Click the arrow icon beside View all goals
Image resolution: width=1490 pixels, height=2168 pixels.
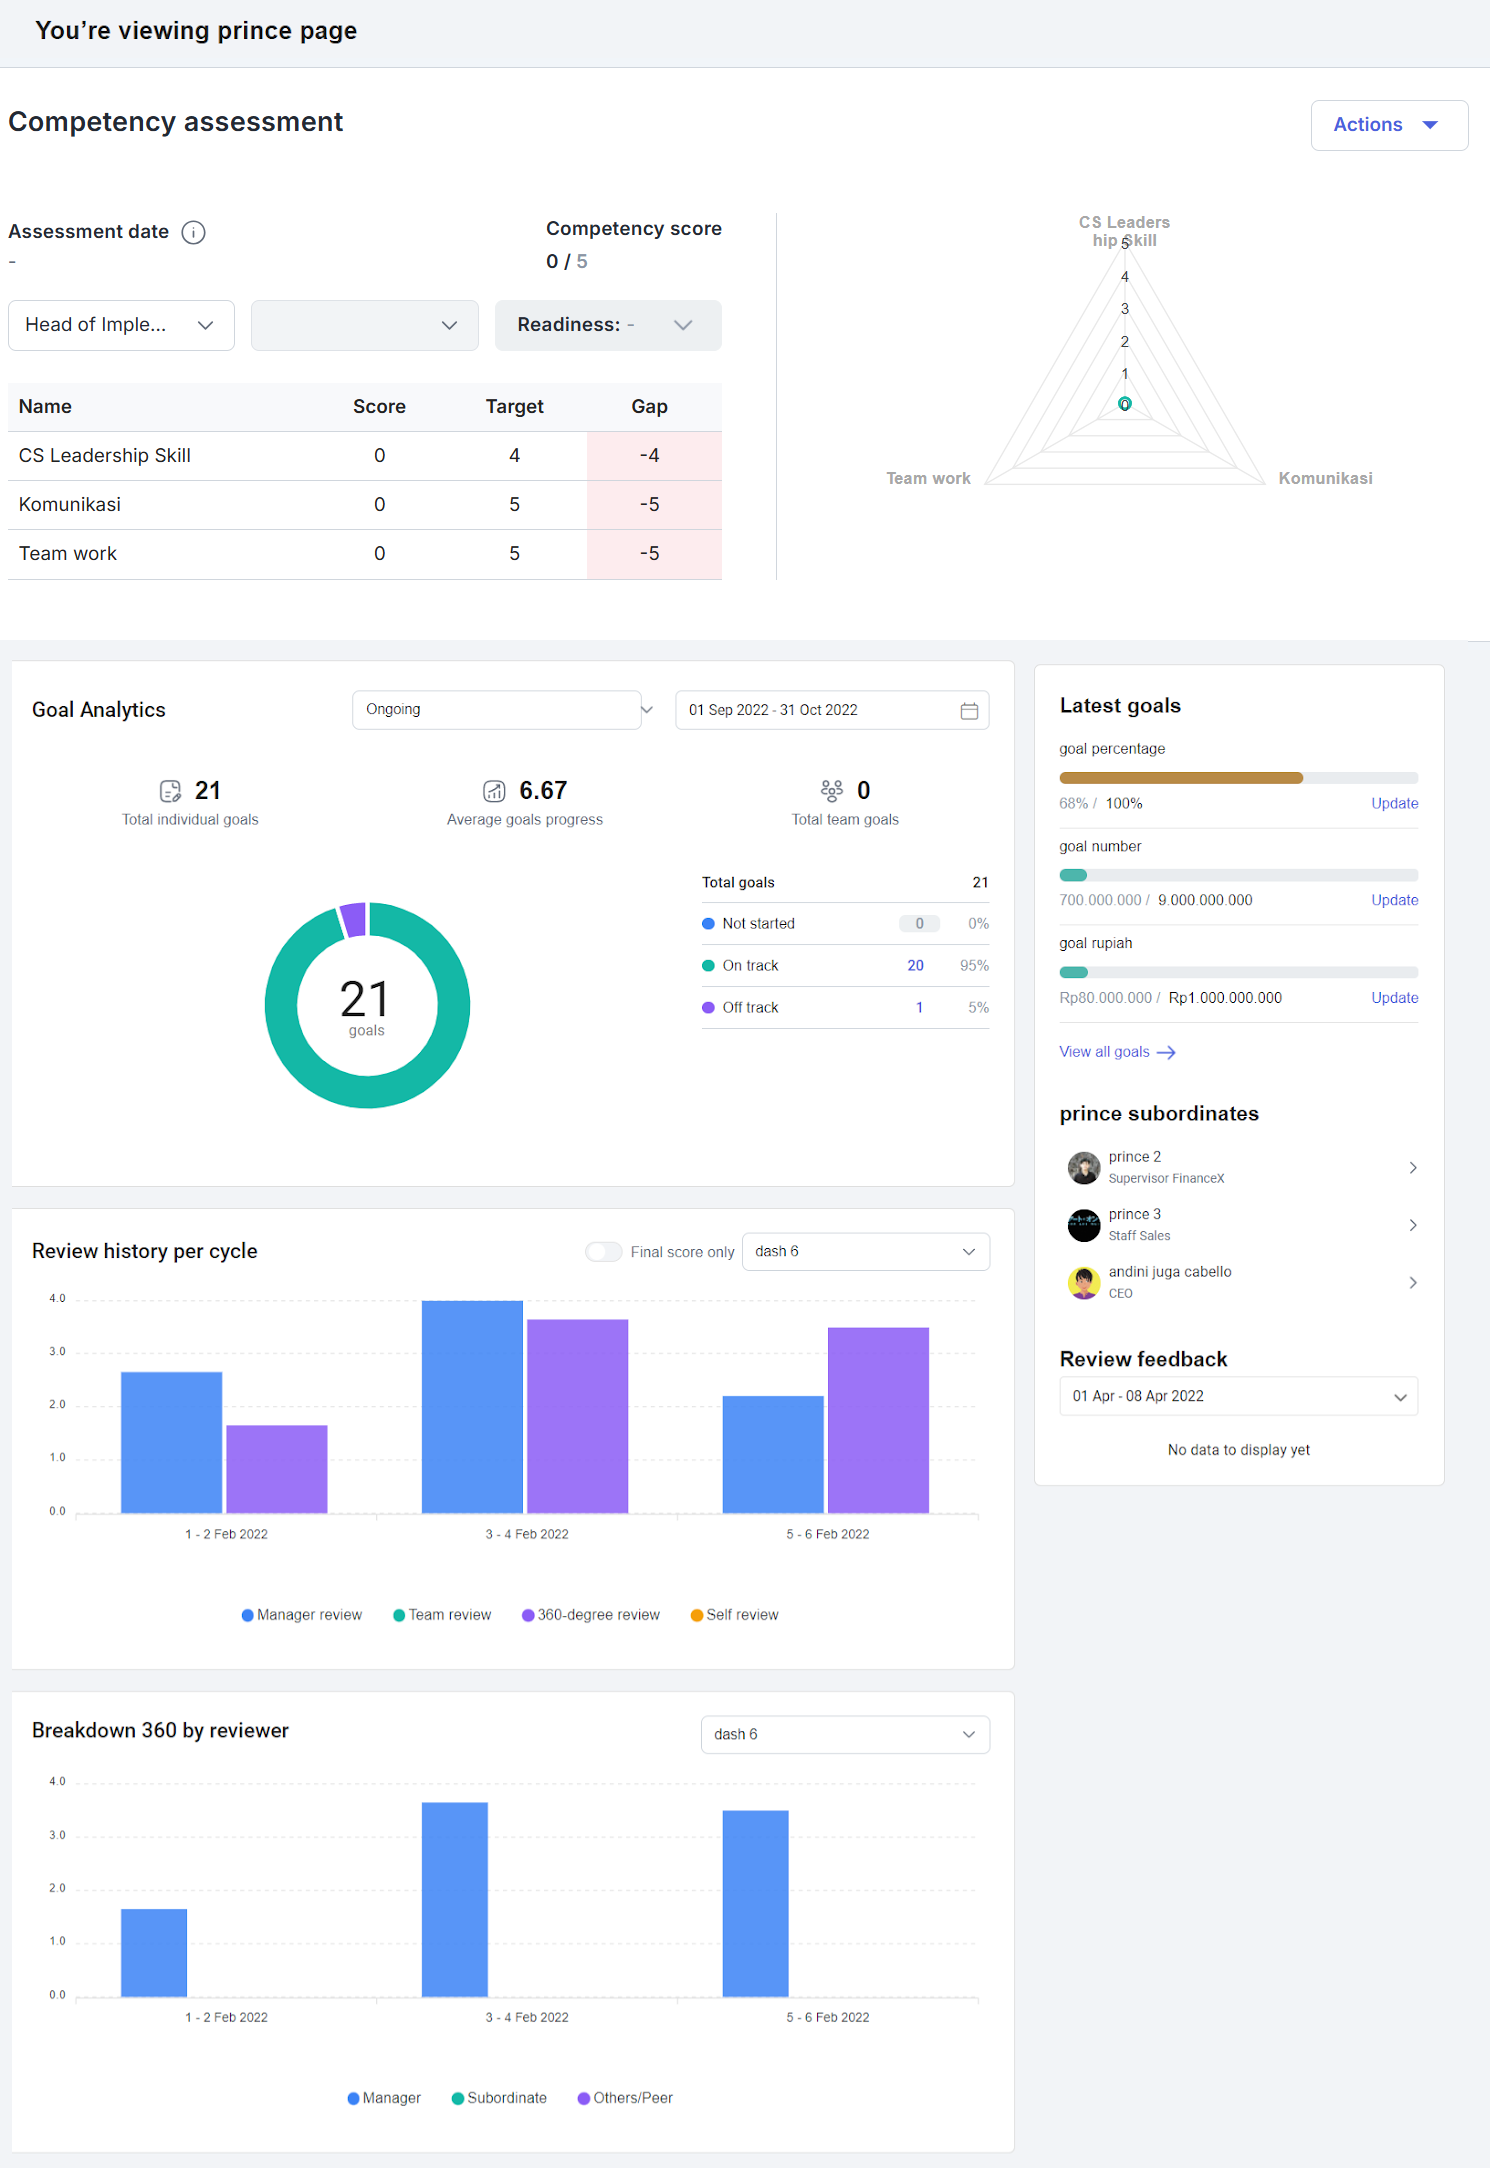click(1166, 1052)
